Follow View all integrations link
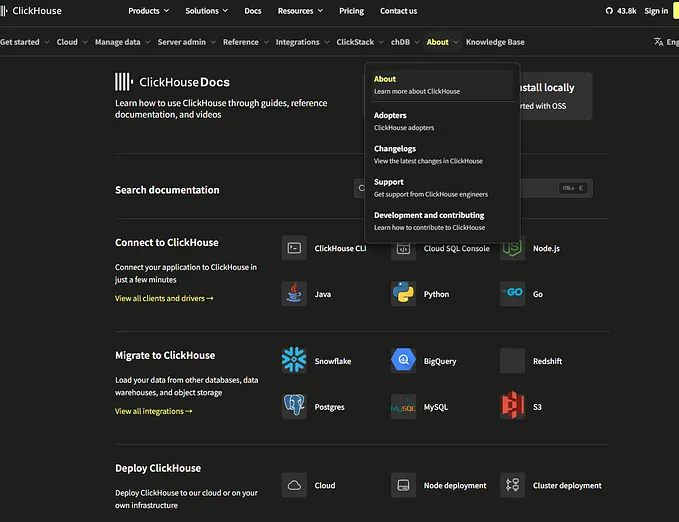This screenshot has width=679, height=522. tap(153, 411)
